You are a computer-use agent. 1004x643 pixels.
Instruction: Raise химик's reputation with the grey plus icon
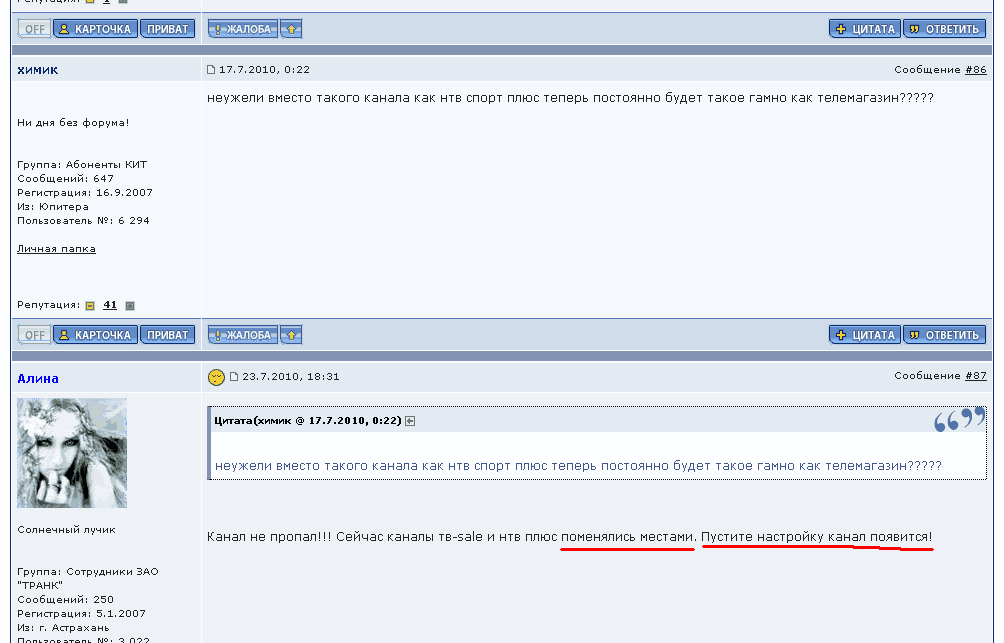pos(130,305)
